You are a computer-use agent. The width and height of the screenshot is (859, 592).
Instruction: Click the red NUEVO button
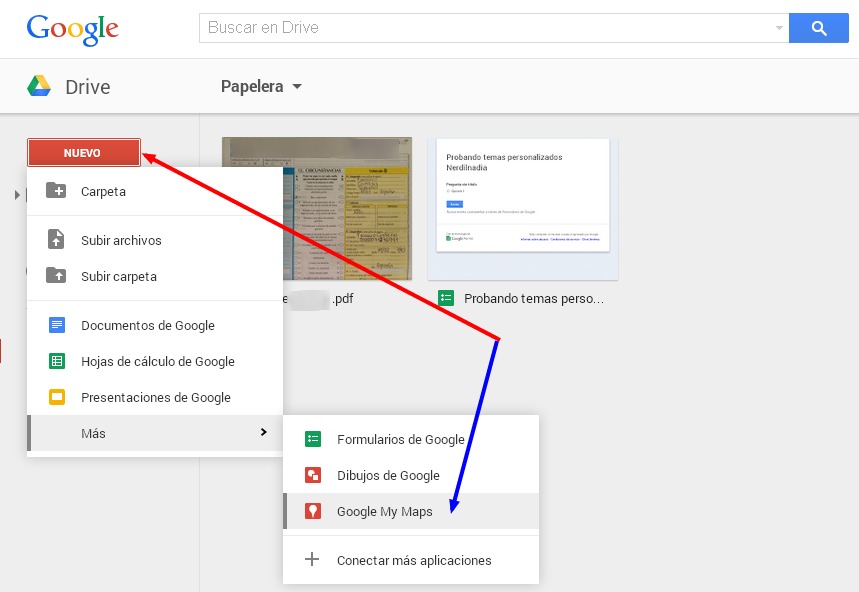(x=84, y=152)
